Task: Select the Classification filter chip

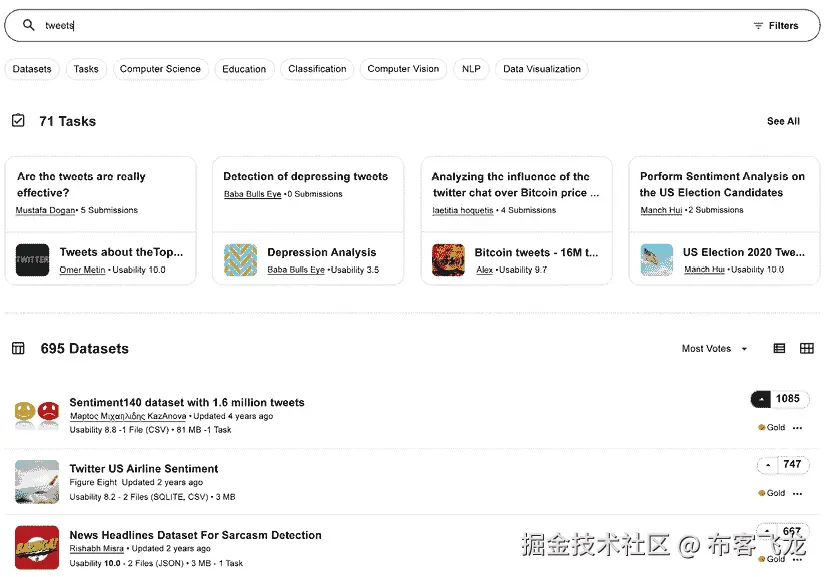Action: [x=317, y=69]
